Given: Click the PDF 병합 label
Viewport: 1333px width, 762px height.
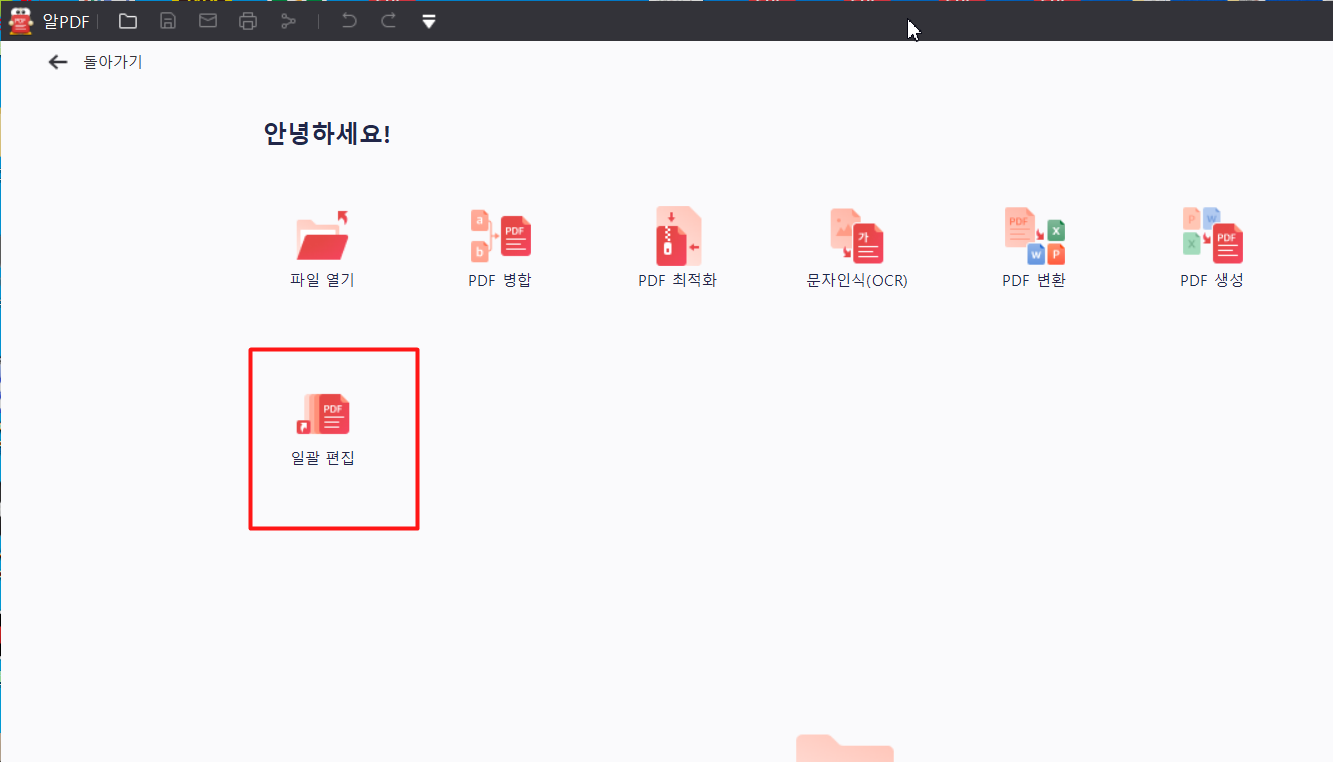Looking at the screenshot, I should click(500, 280).
